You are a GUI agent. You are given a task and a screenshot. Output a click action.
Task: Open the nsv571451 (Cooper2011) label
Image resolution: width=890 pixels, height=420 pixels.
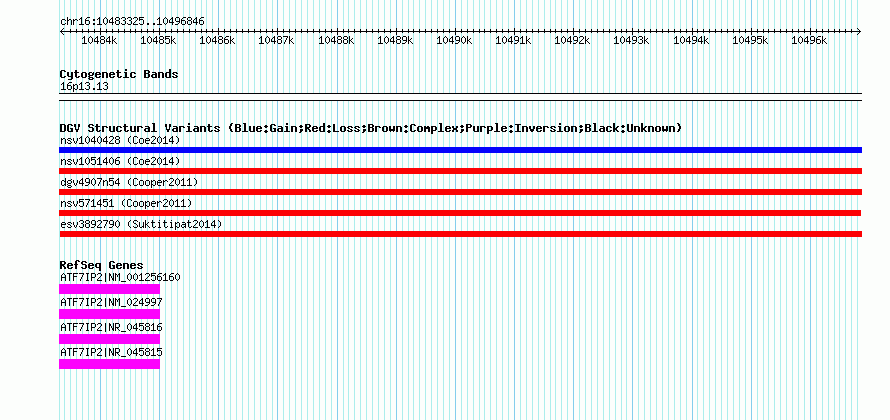tap(126, 203)
